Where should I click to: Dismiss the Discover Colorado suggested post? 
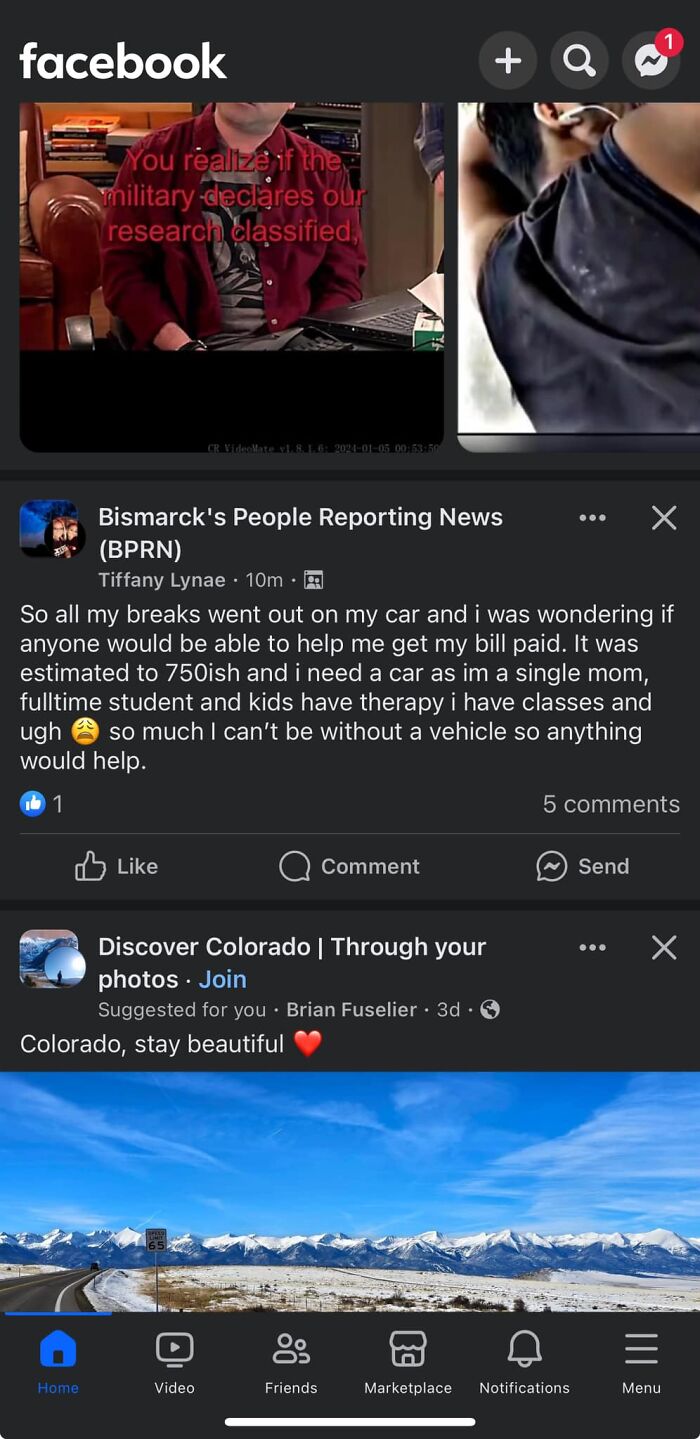pos(664,947)
